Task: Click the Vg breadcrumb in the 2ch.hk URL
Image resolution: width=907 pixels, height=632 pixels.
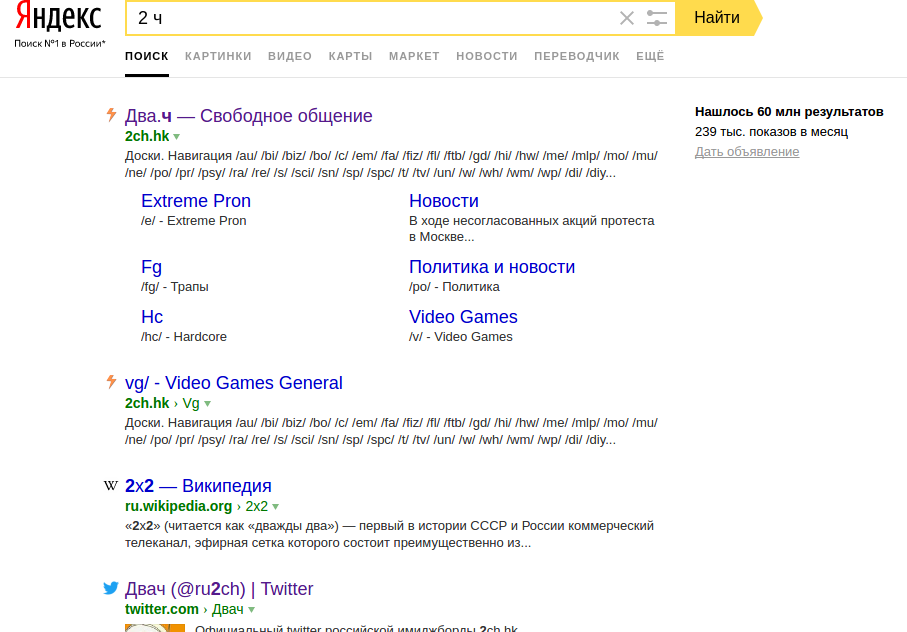Action: point(191,403)
